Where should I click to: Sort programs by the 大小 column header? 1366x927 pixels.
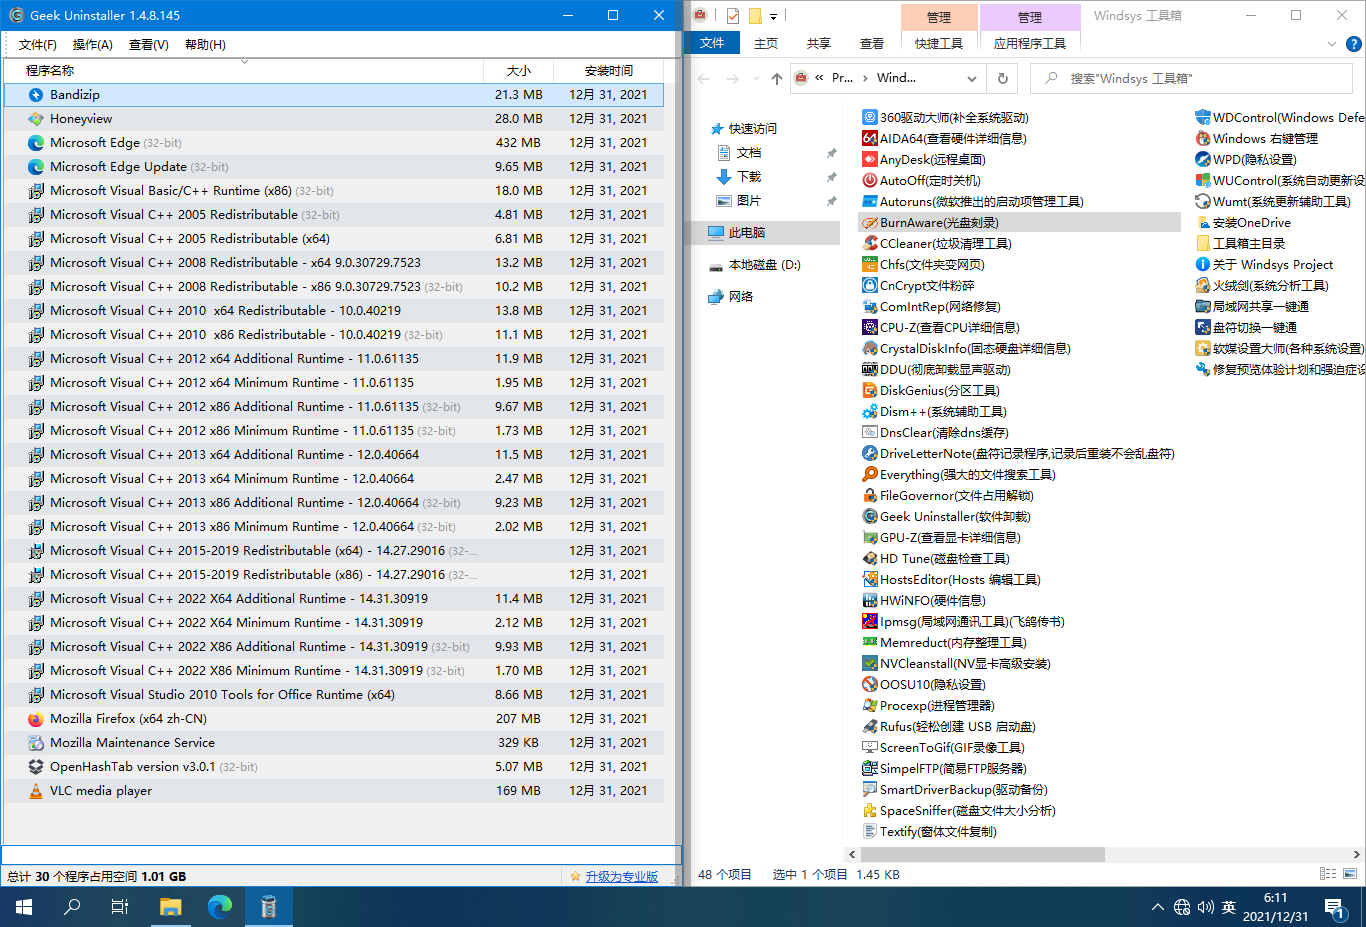[x=518, y=71]
